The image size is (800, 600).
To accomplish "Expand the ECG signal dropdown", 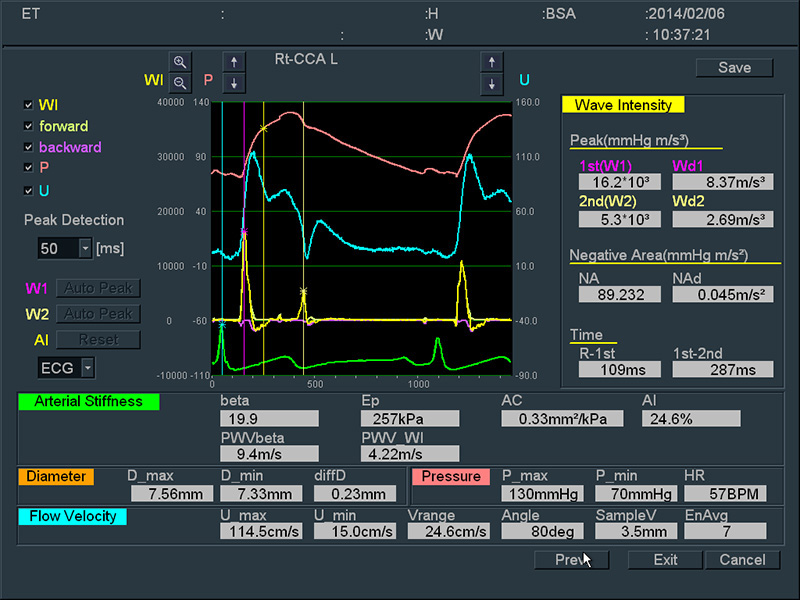I will [x=88, y=368].
